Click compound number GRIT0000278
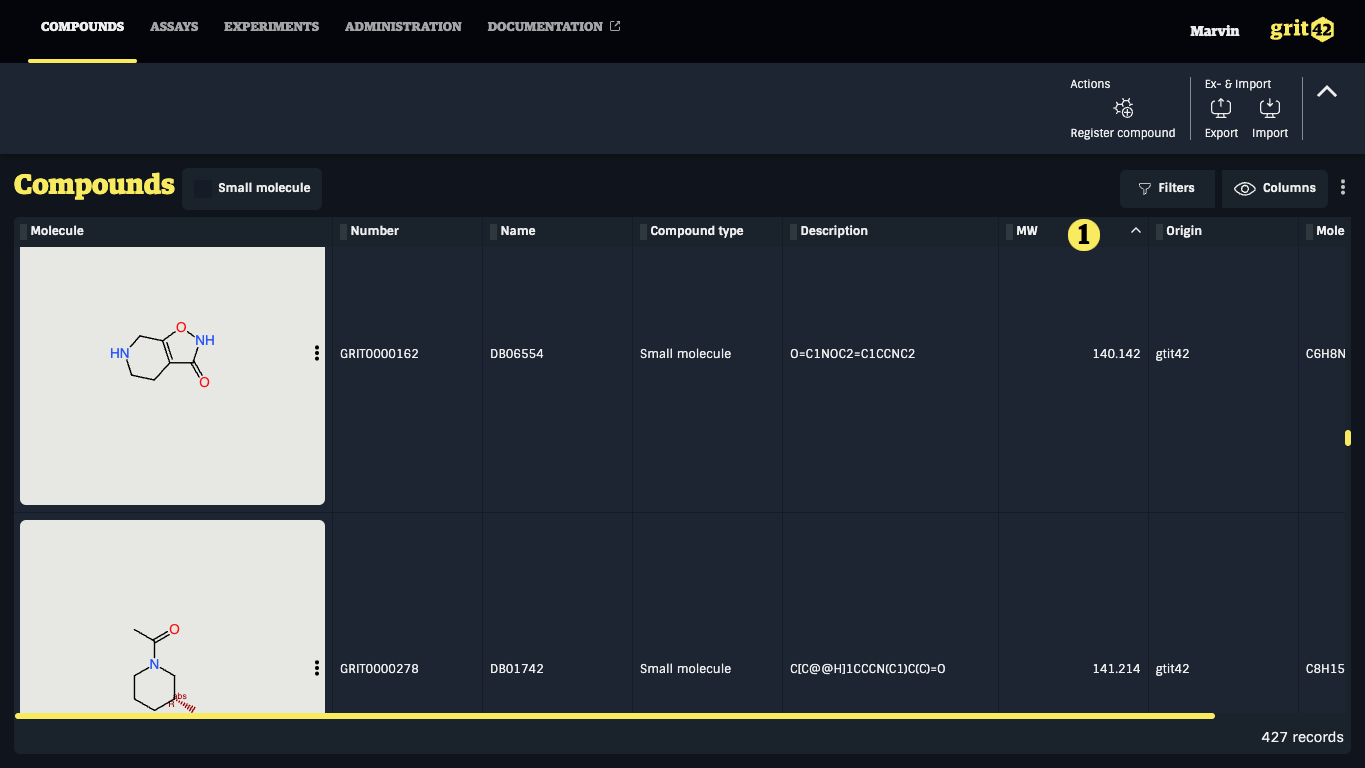This screenshot has width=1365, height=768. click(379, 669)
